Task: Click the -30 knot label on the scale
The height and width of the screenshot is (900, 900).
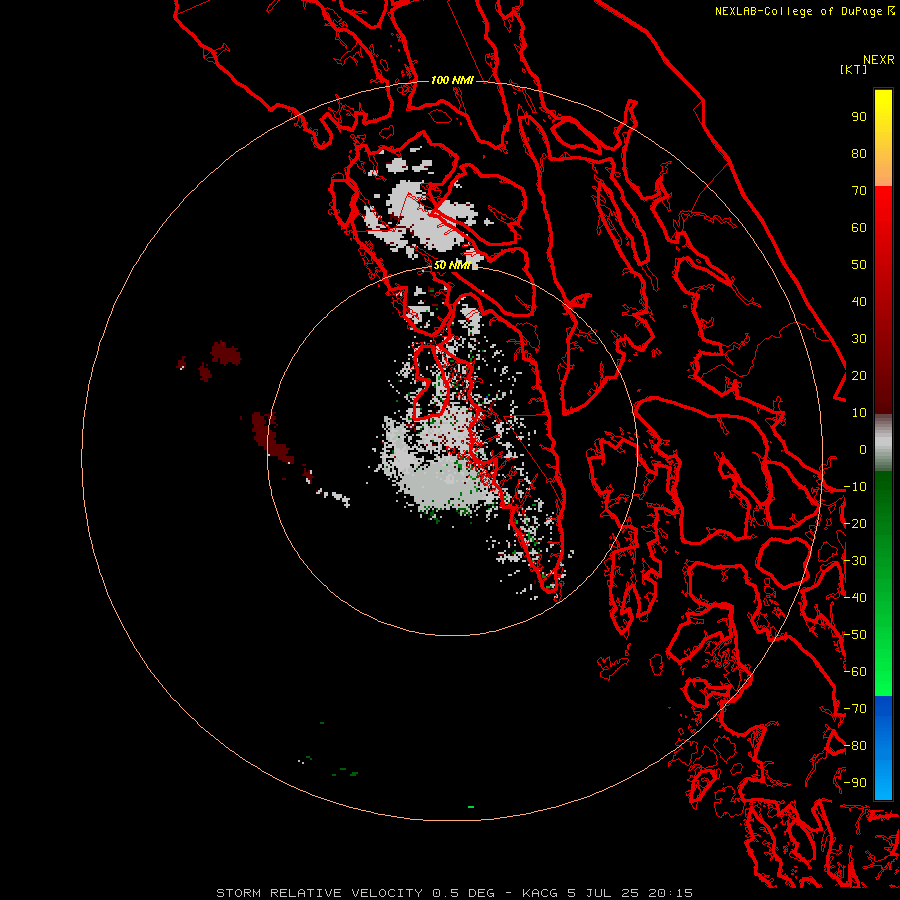Action: pos(855,561)
